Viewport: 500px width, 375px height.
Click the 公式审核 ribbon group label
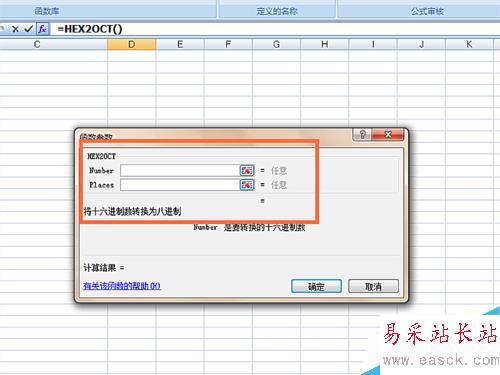427,11
